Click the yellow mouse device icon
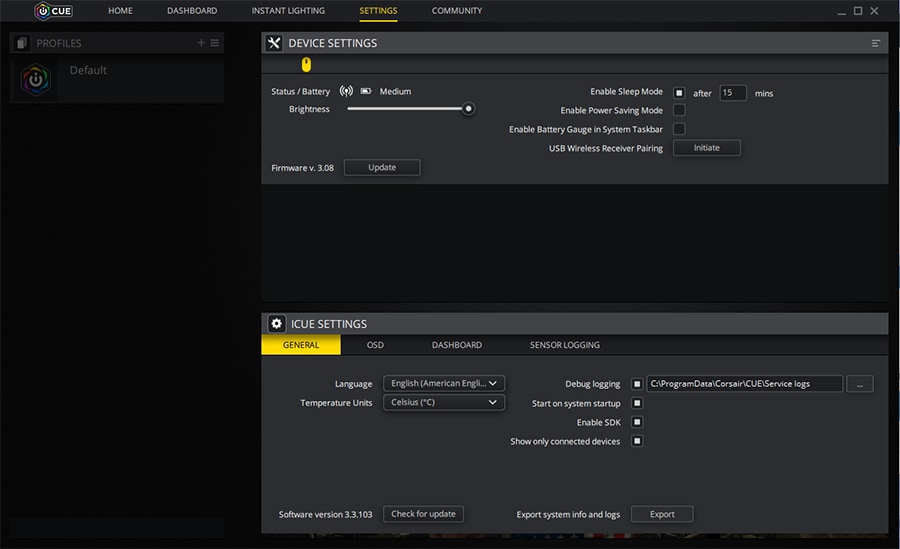900x549 pixels. (x=307, y=65)
